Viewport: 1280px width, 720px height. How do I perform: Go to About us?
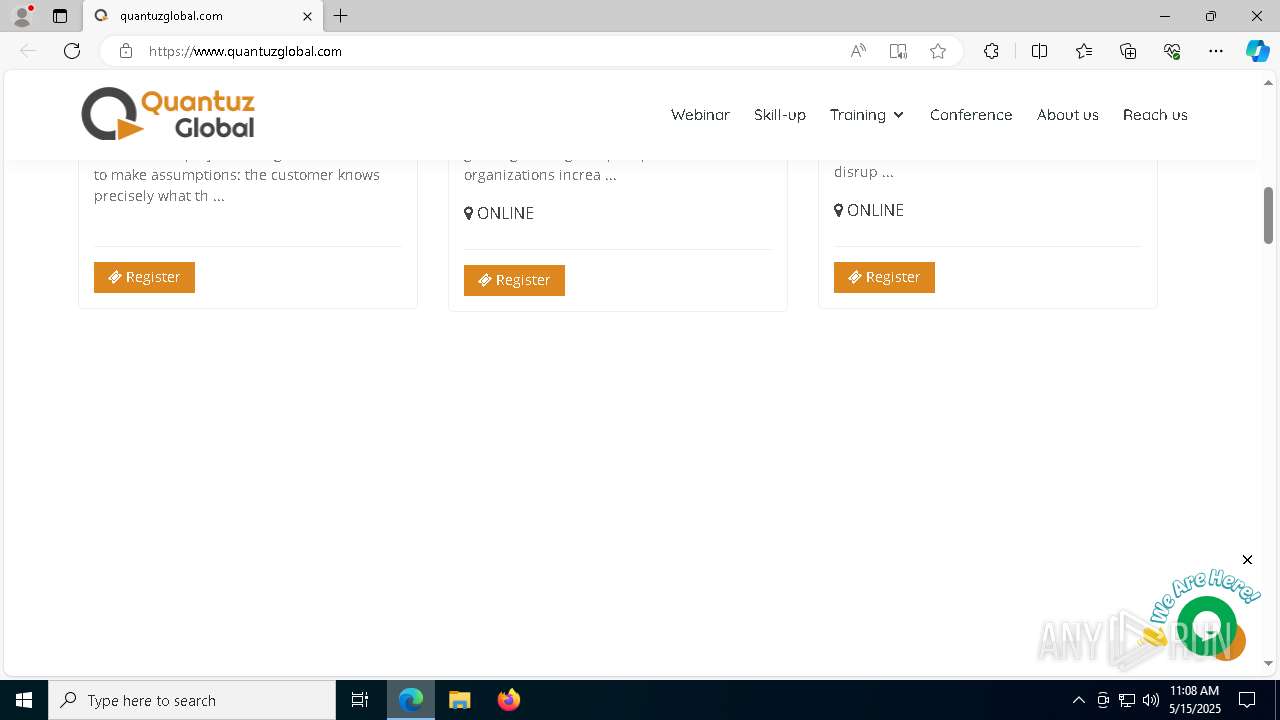coord(1068,115)
